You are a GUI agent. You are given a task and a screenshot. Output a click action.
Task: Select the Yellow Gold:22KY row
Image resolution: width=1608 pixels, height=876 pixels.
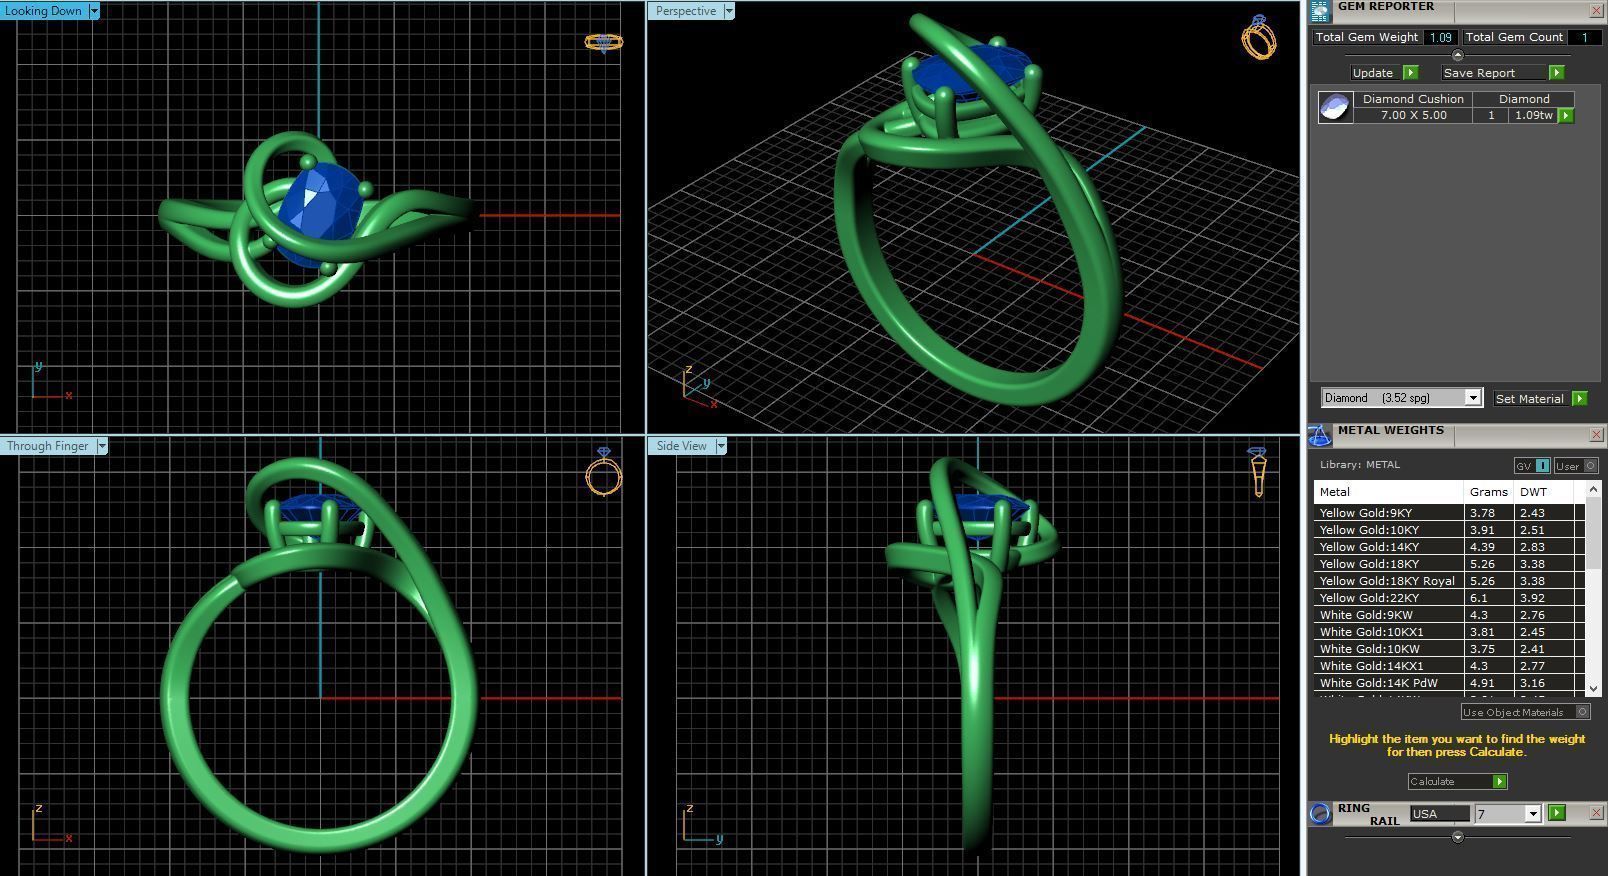[x=1449, y=598]
